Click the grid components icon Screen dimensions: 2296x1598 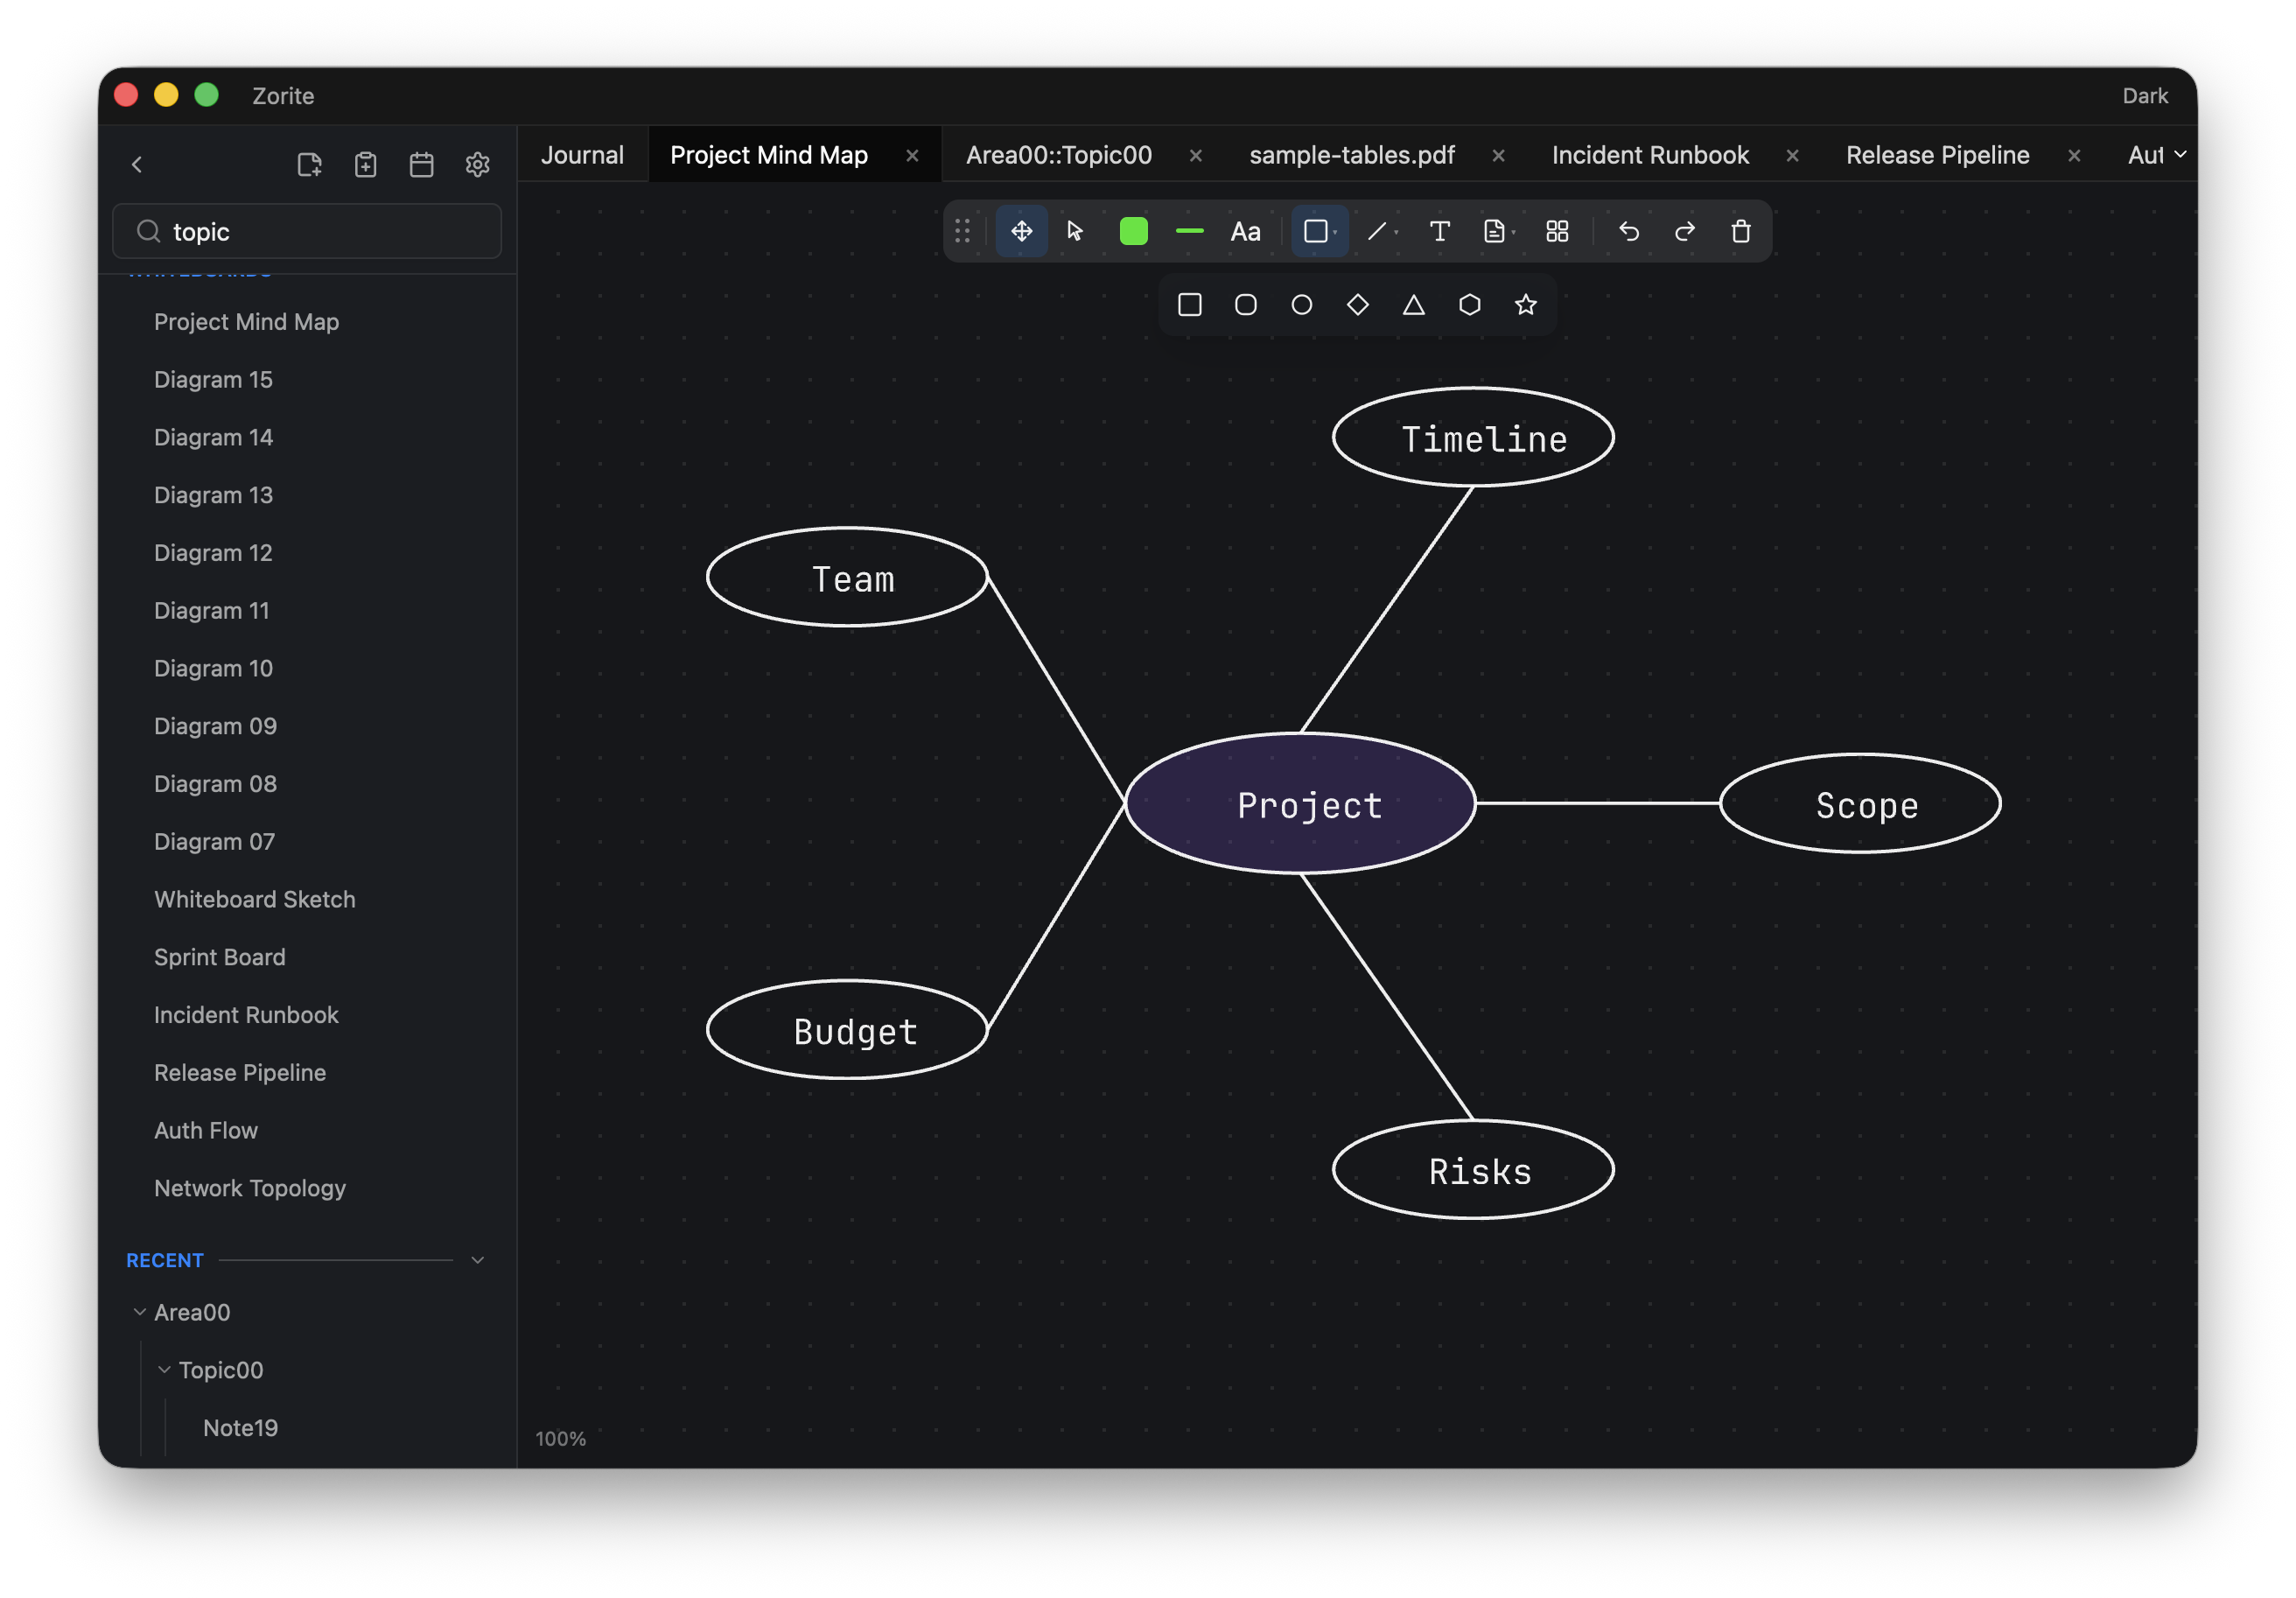click(x=1556, y=231)
